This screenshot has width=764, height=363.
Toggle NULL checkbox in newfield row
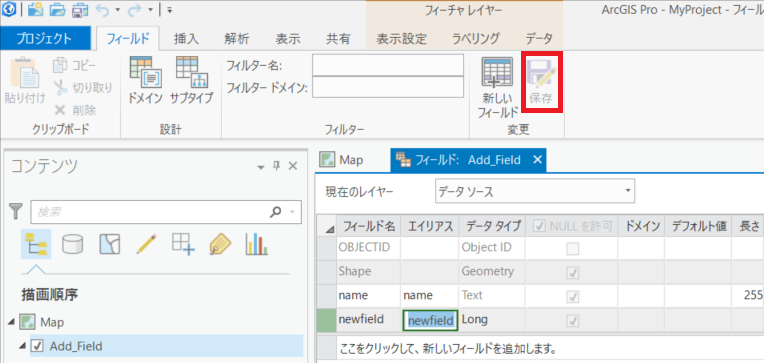573,321
